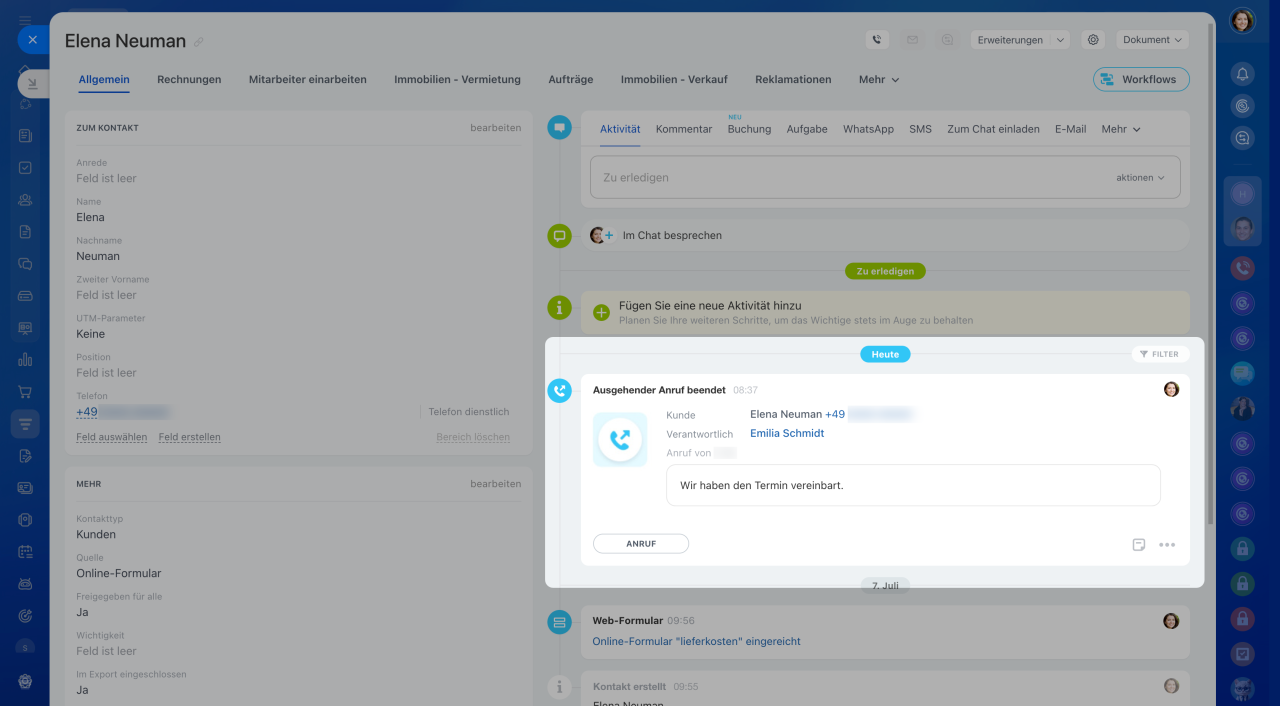Click the author avatar on the Web-Formular entry
This screenshot has width=1280, height=706.
pyautogui.click(x=1171, y=621)
